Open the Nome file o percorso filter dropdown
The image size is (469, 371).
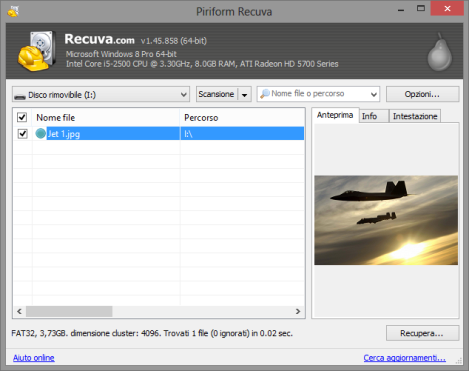pyautogui.click(x=374, y=95)
